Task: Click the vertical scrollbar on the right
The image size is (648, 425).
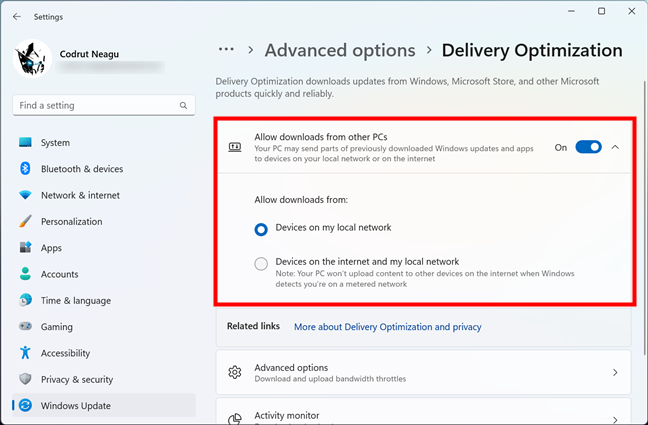Action: click(x=645, y=218)
